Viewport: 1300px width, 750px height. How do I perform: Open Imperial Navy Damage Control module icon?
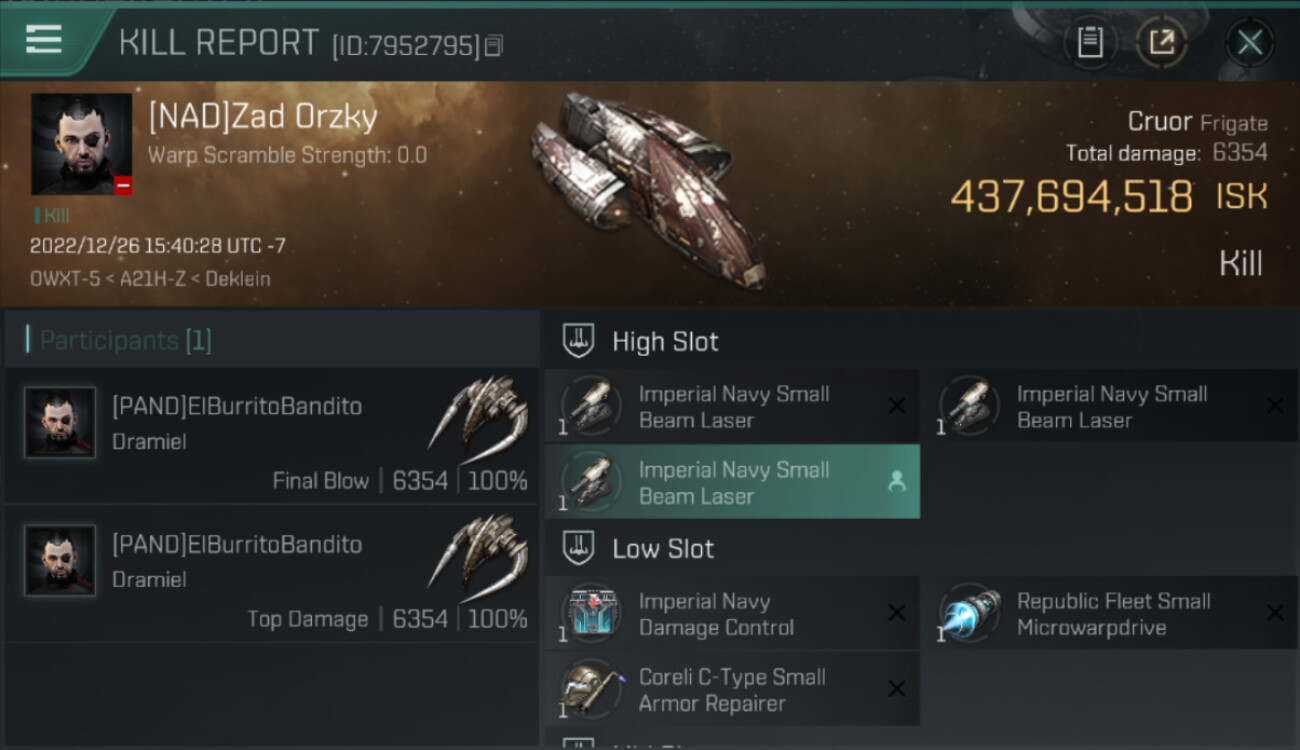point(591,614)
